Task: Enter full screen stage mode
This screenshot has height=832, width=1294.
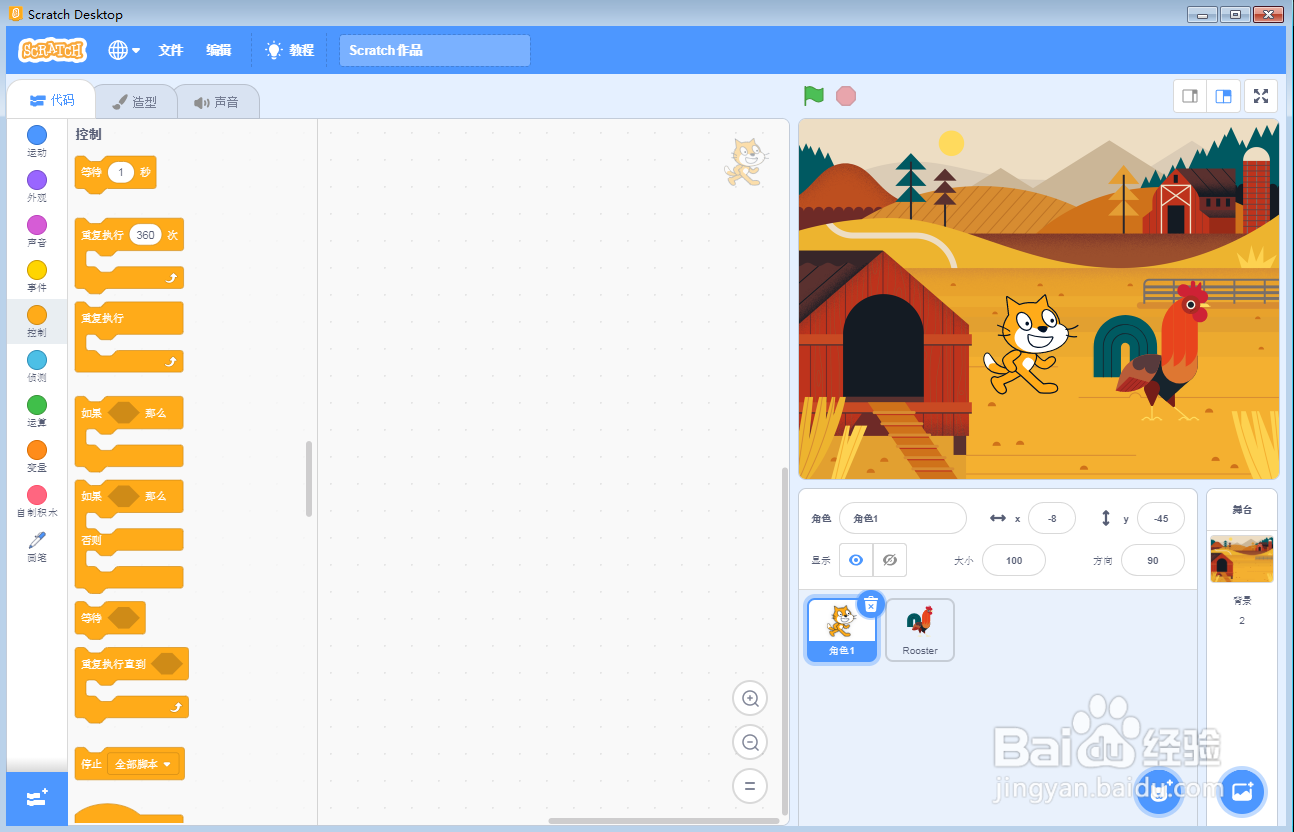Action: pos(1262,96)
